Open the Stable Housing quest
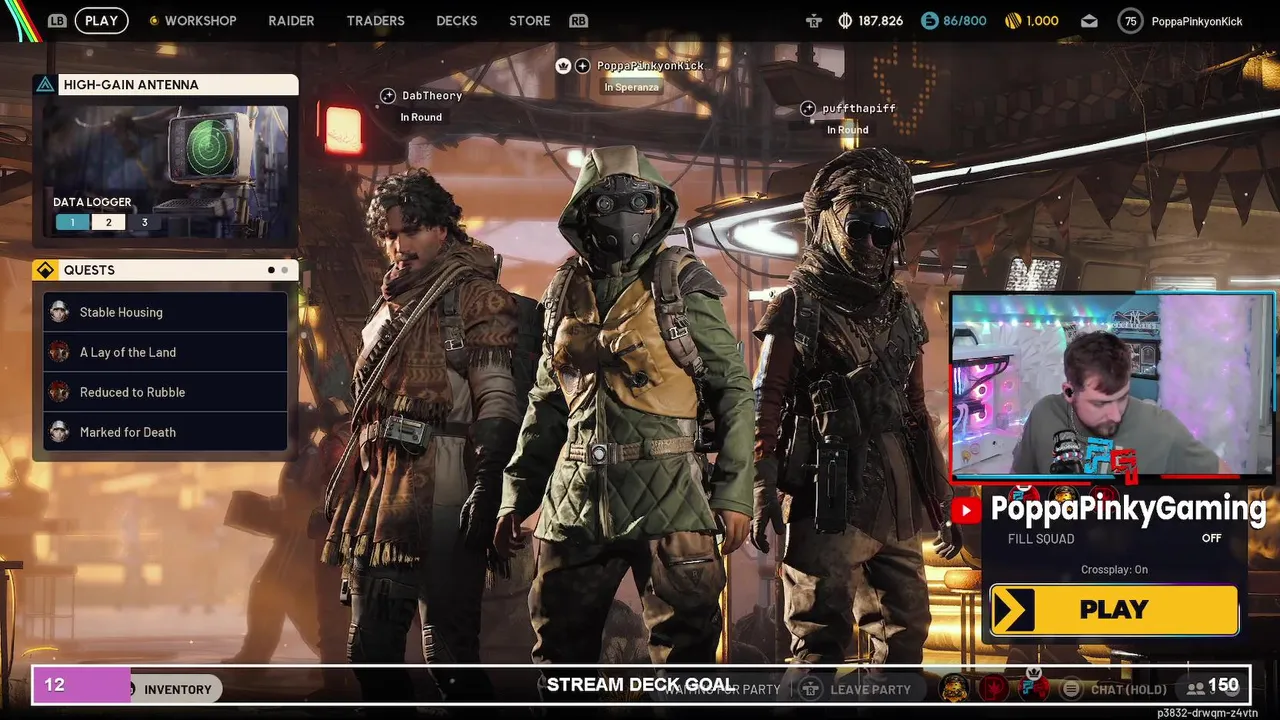This screenshot has height=720, width=1280. [x=165, y=312]
